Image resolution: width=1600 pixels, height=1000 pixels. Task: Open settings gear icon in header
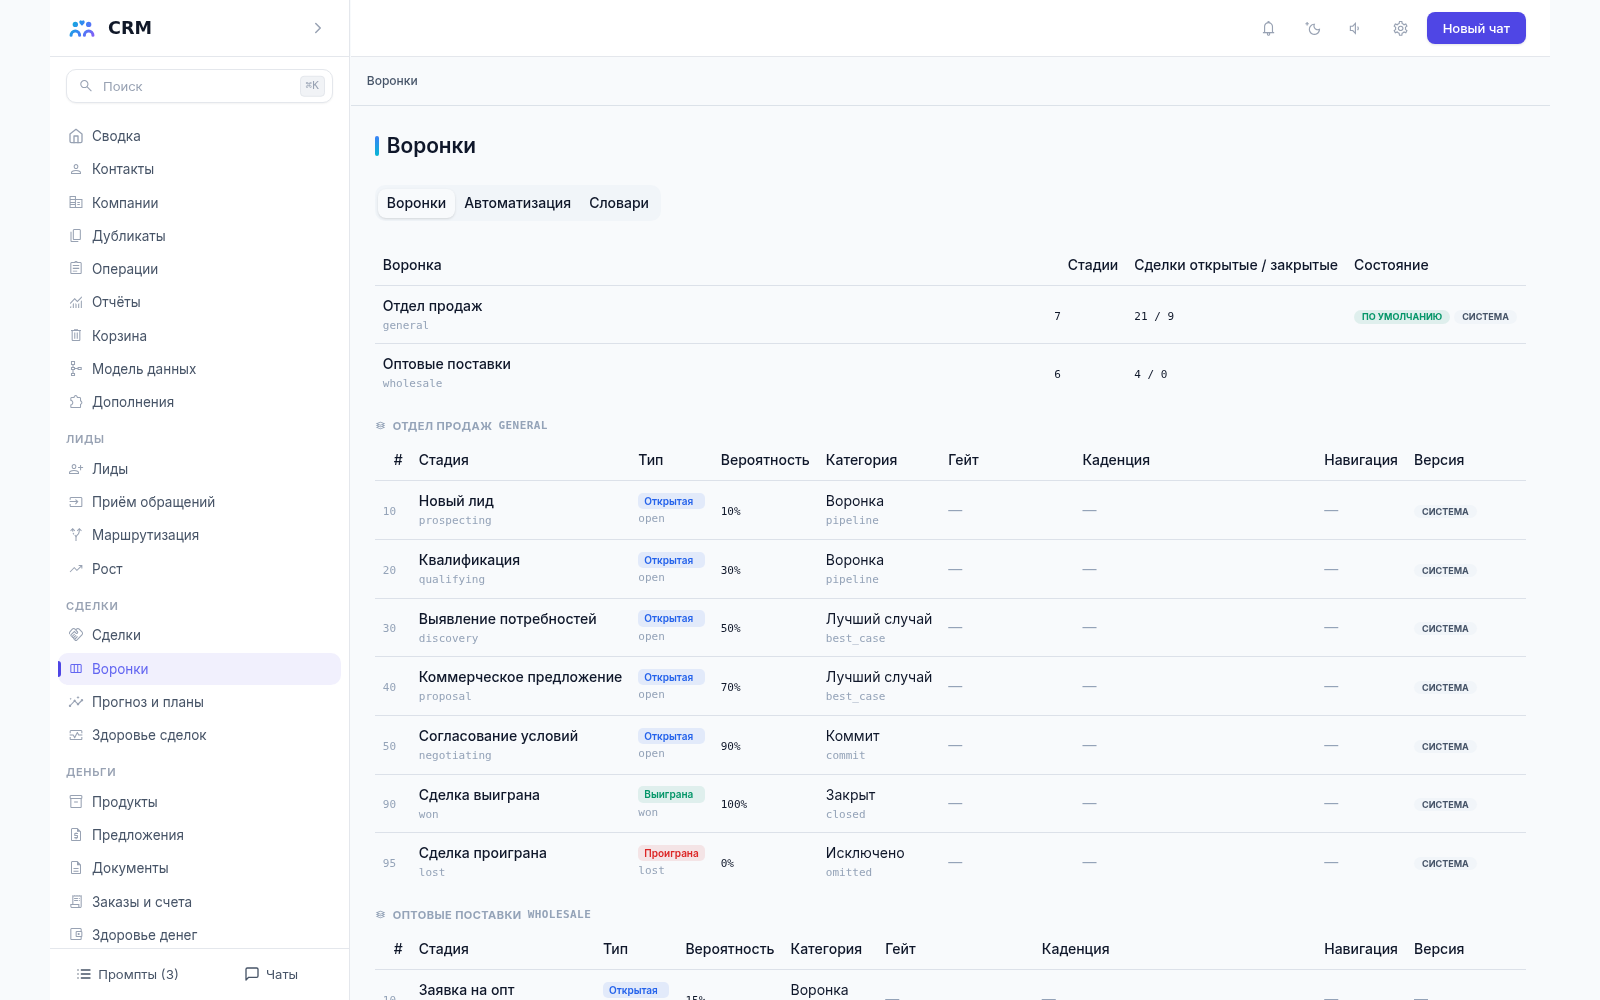1400,28
